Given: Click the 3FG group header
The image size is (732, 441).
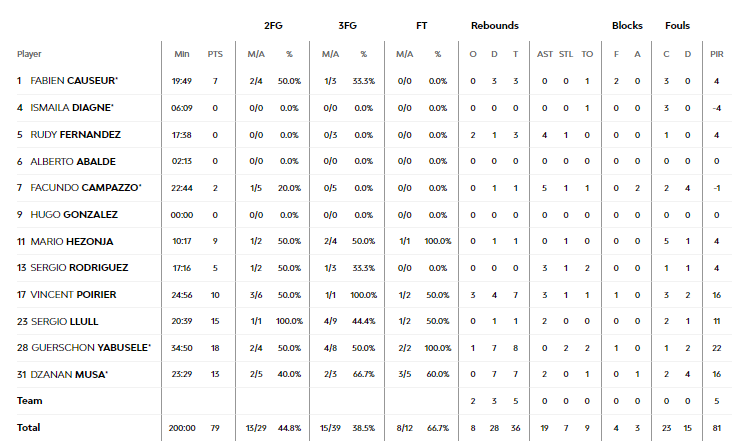Looking at the screenshot, I should point(347,26).
